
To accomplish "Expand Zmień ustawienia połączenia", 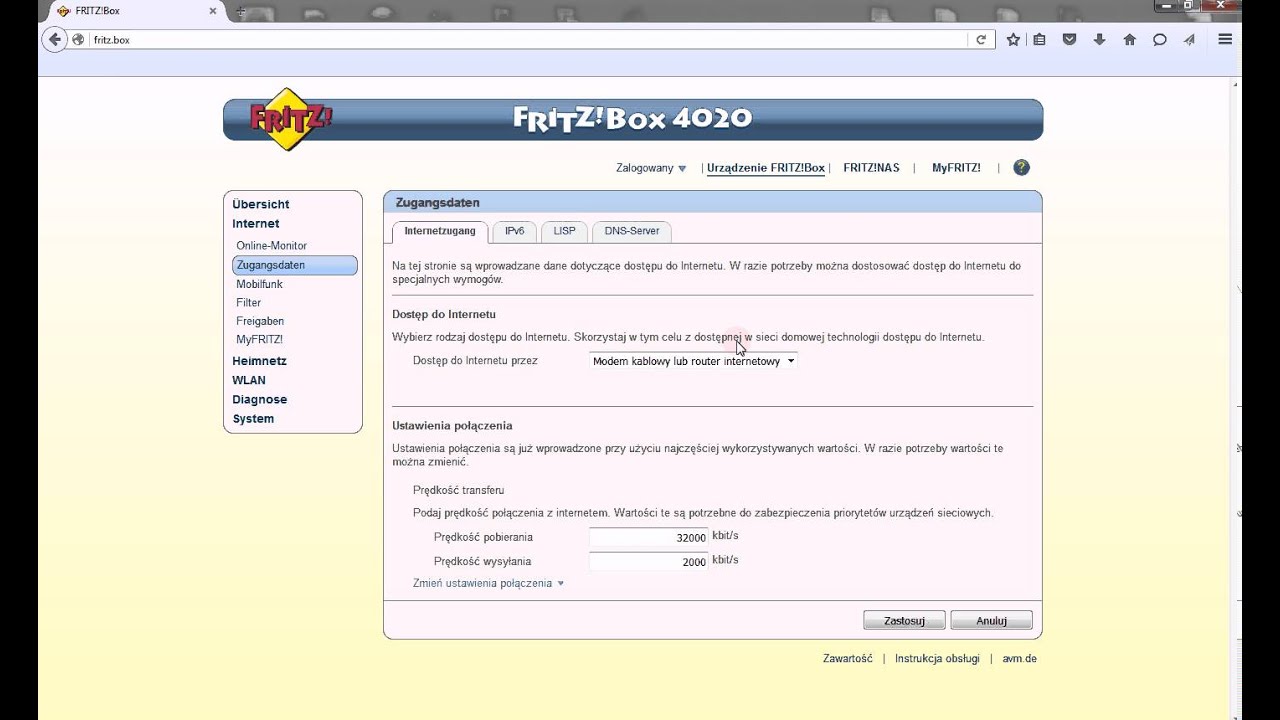I will coord(488,583).
